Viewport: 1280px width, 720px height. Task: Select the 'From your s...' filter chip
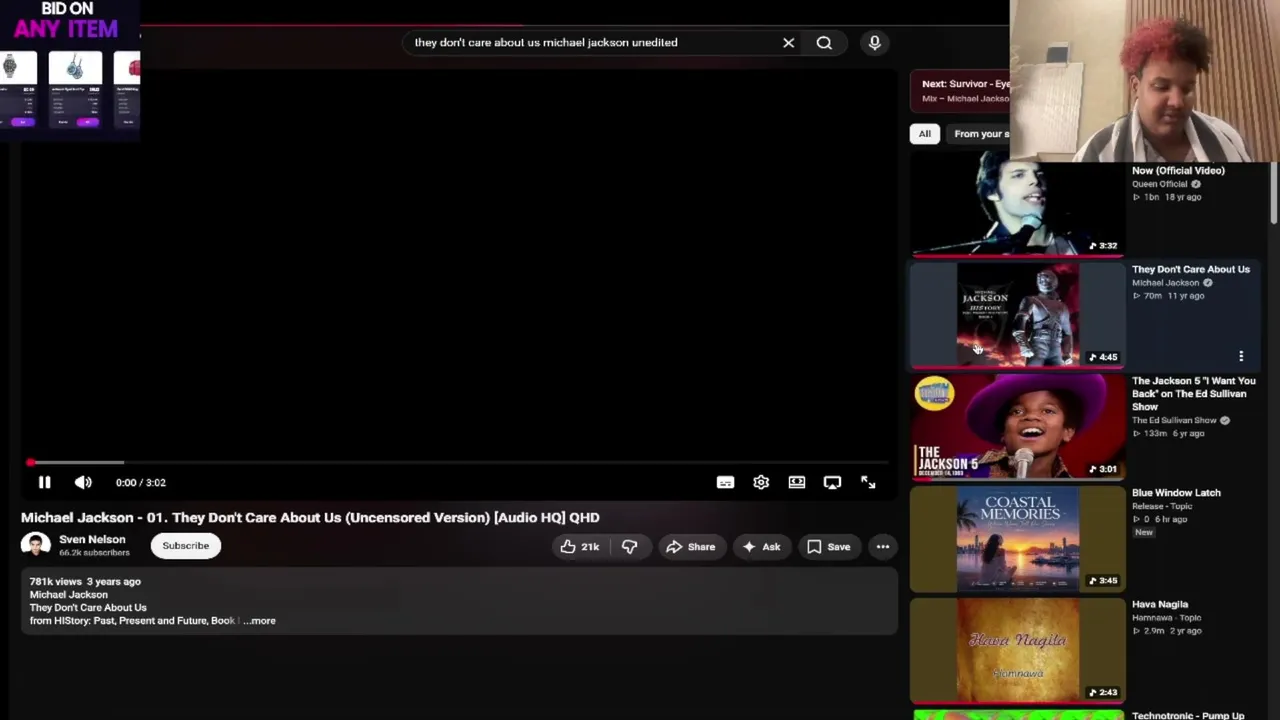click(981, 134)
